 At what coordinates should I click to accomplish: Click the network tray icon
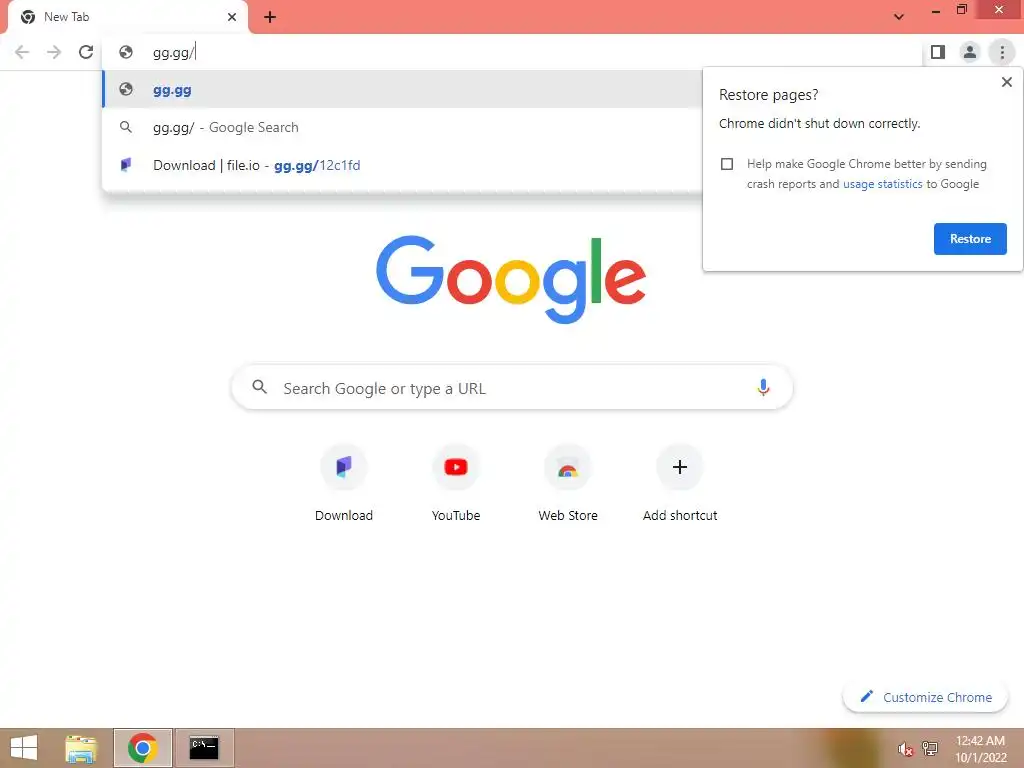pos(929,748)
